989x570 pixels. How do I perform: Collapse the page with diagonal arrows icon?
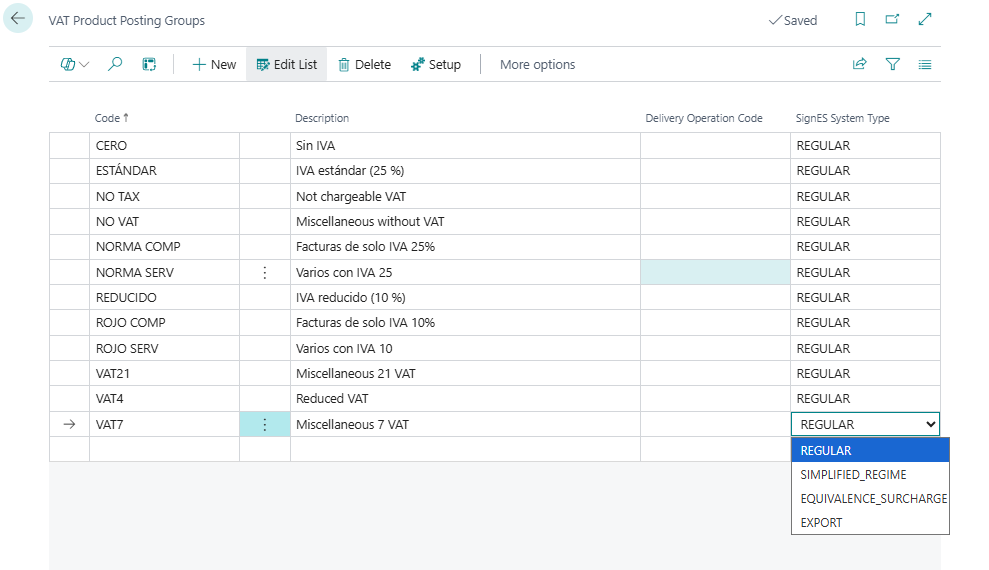(925, 20)
